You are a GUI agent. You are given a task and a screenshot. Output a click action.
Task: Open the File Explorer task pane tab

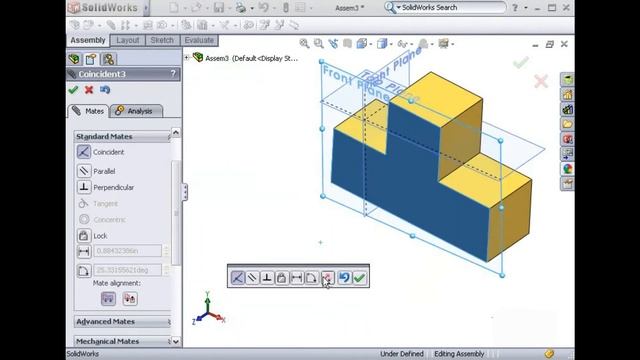tap(567, 124)
